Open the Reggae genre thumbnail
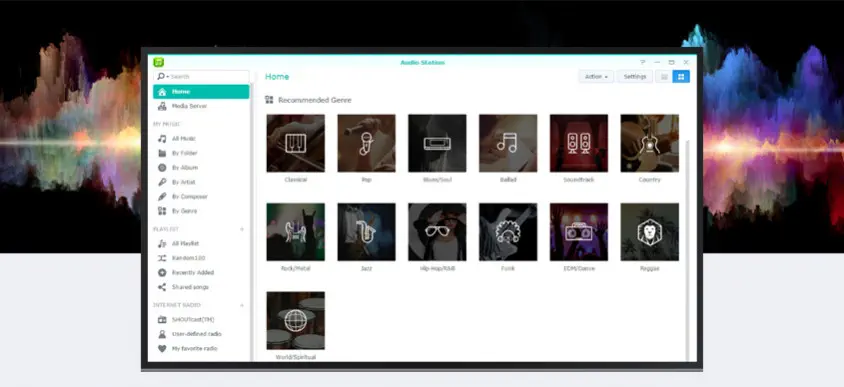Viewport: 844px width, 387px height. (x=650, y=232)
